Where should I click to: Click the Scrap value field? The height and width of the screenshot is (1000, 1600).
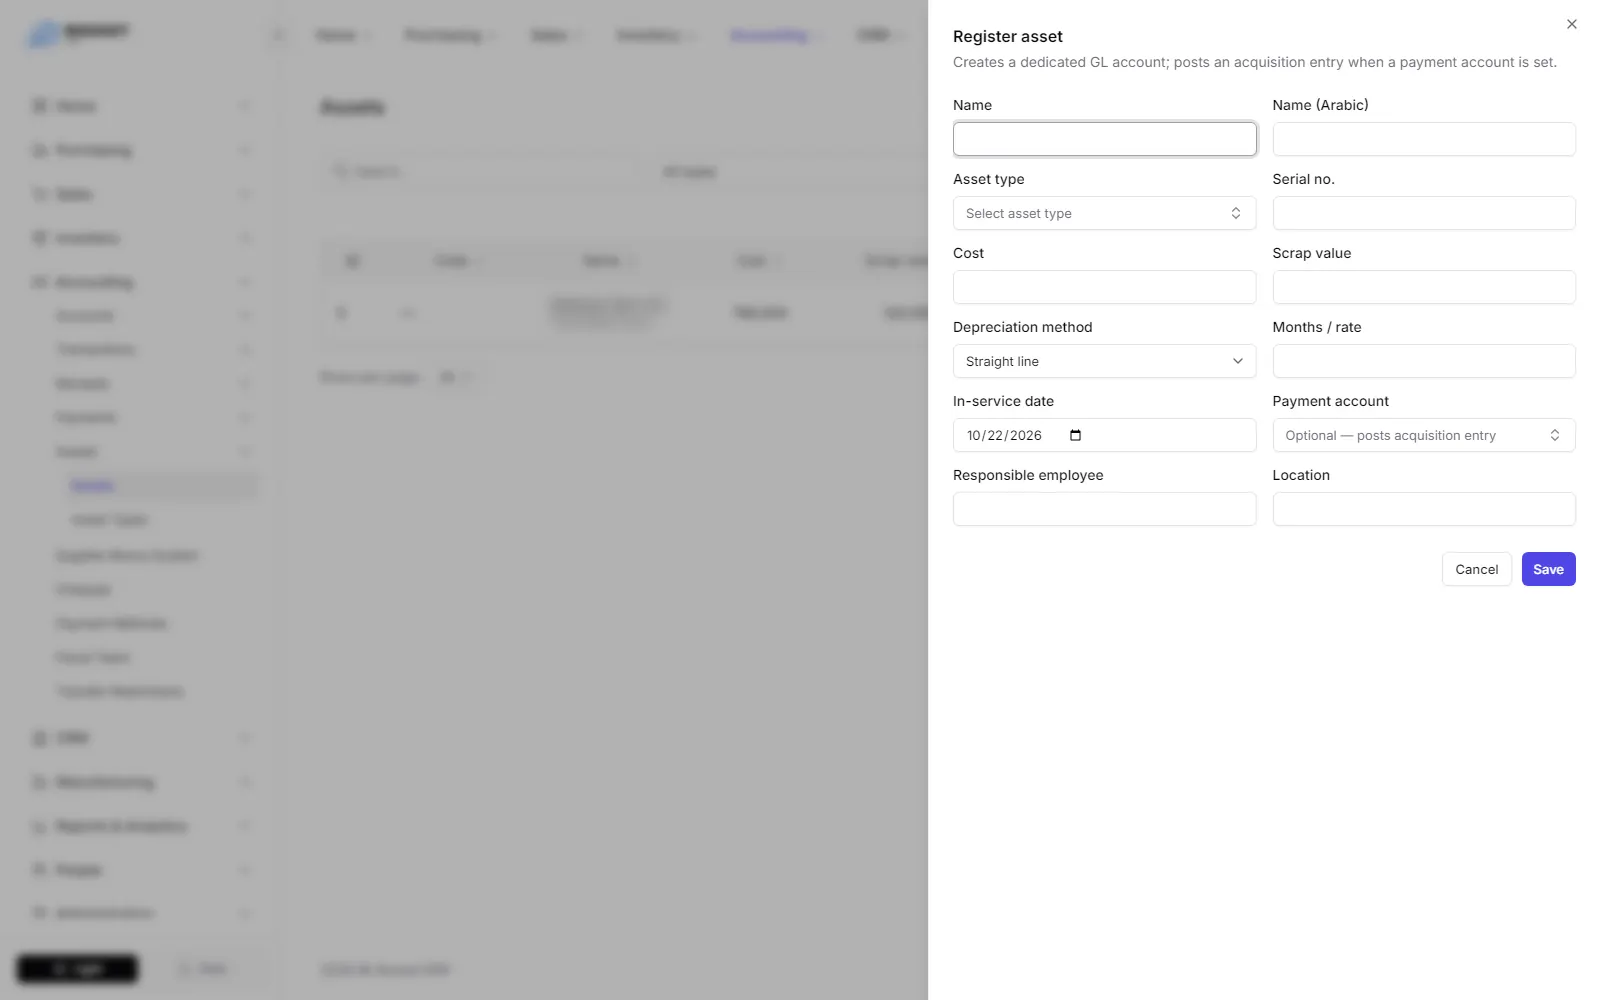pyautogui.click(x=1423, y=287)
